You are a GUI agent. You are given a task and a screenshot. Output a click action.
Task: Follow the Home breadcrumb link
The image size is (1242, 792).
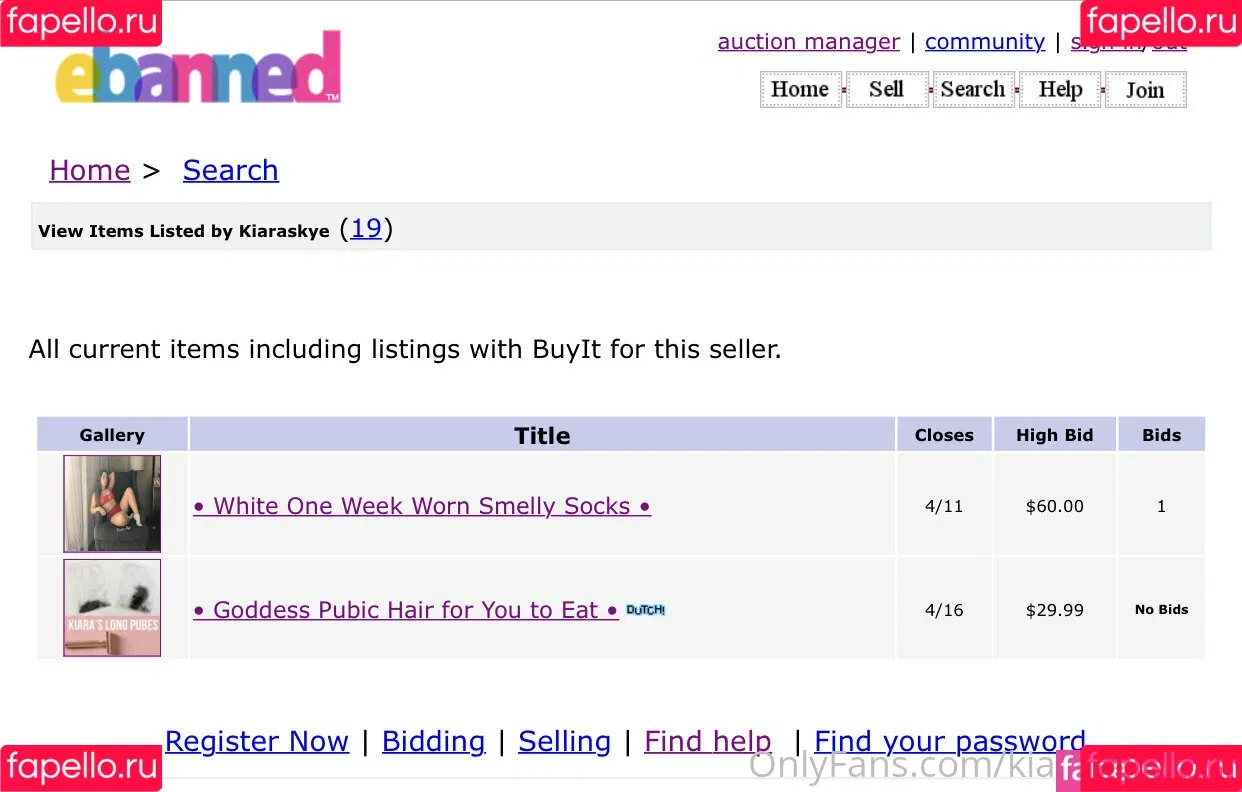[x=90, y=171]
